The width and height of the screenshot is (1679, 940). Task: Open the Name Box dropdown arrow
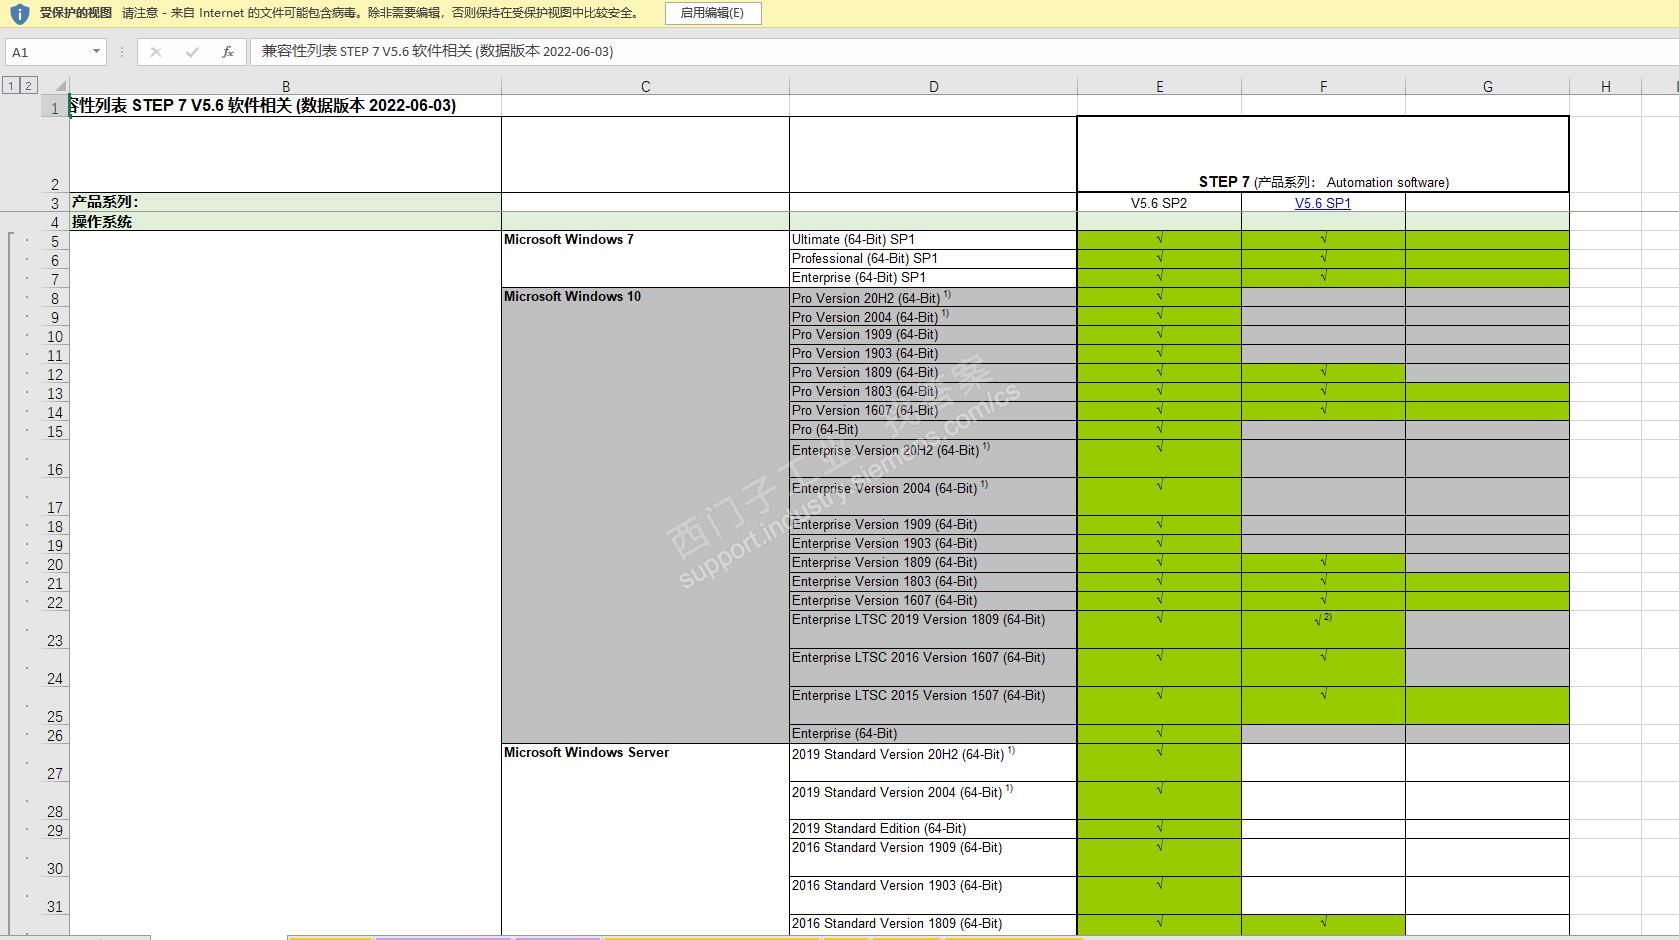coord(96,52)
